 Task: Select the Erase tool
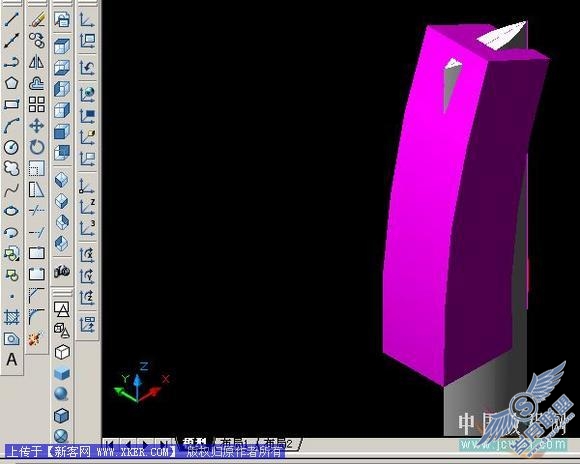click(x=37, y=19)
